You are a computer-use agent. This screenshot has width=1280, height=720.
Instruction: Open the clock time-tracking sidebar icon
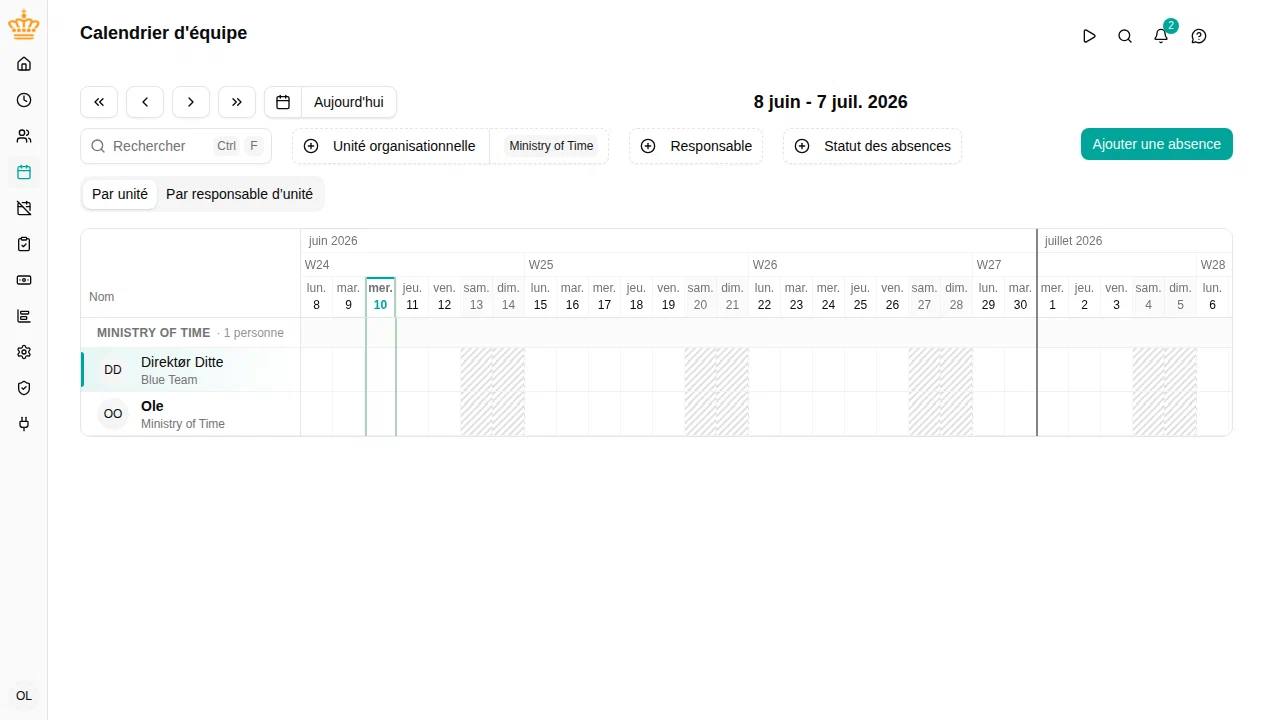(24, 100)
